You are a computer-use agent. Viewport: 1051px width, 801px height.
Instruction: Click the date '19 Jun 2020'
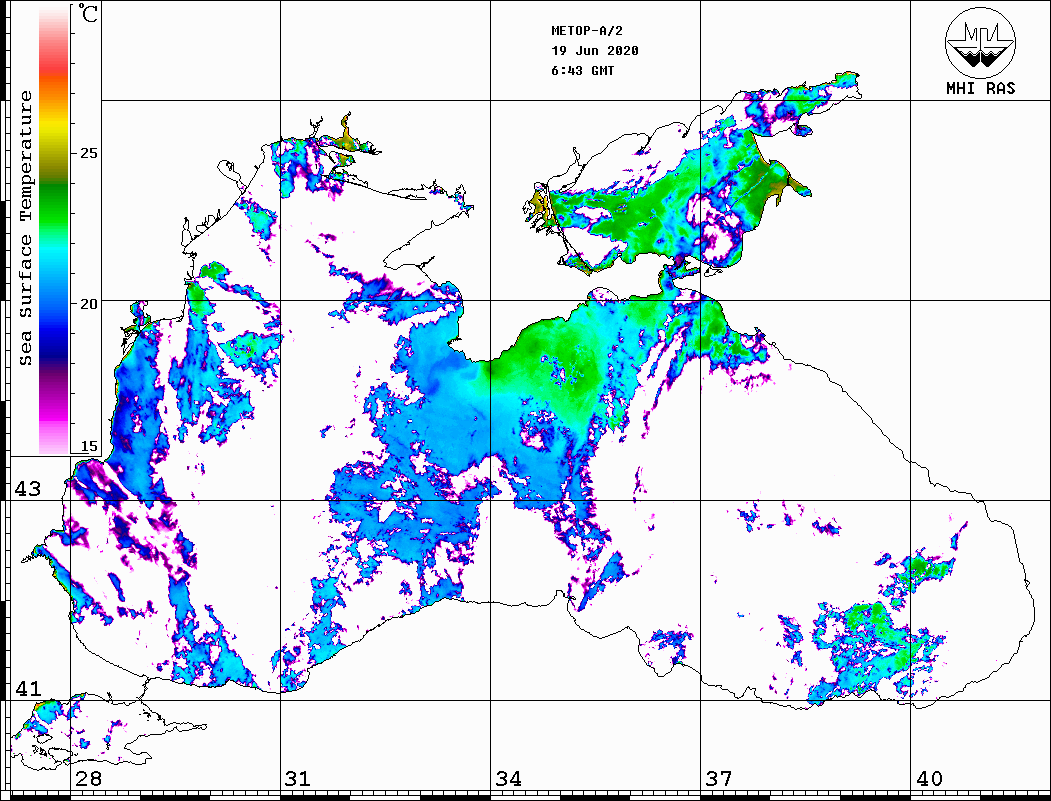(x=595, y=51)
